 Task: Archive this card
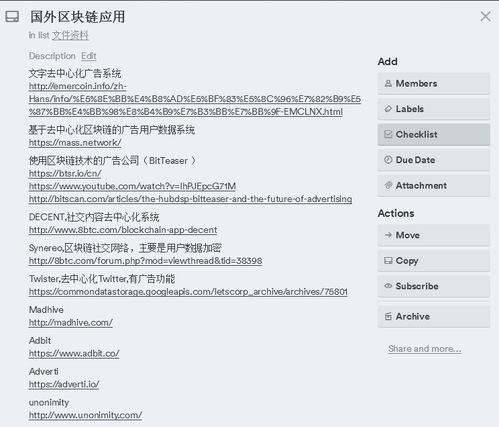click(x=434, y=316)
